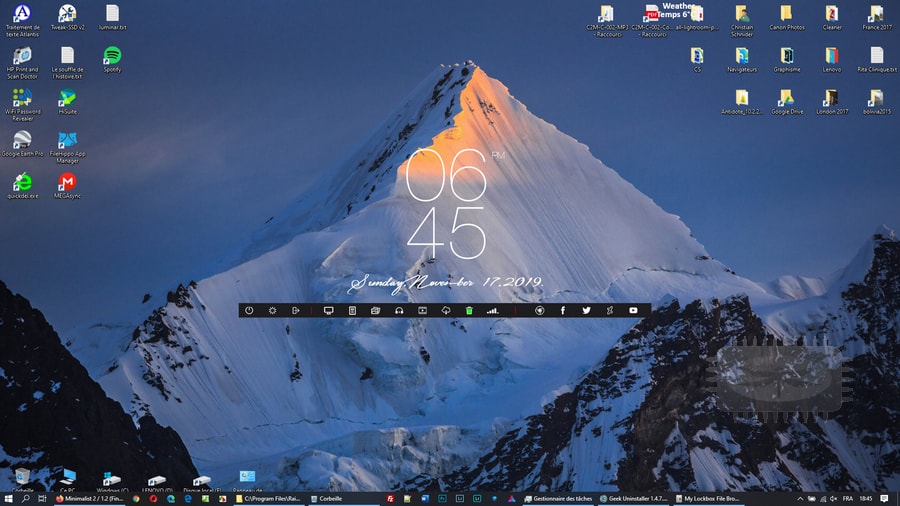This screenshot has height=506, width=900.
Task: Switch to Gestionnaire des tâches taskbar window
Action: click(x=558, y=499)
